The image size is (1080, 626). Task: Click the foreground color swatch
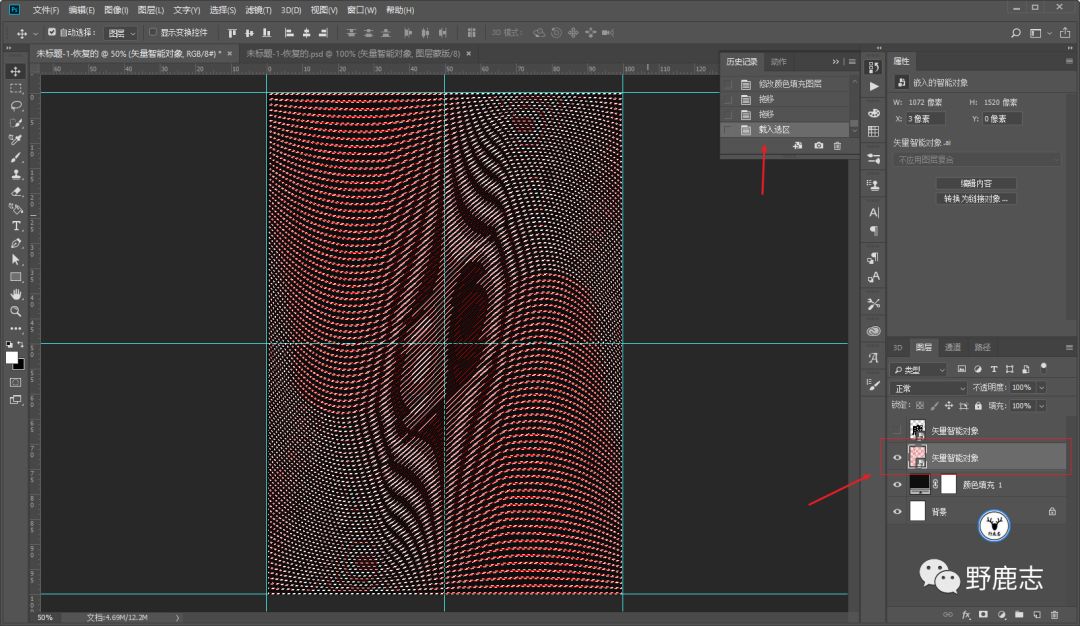[x=12, y=357]
